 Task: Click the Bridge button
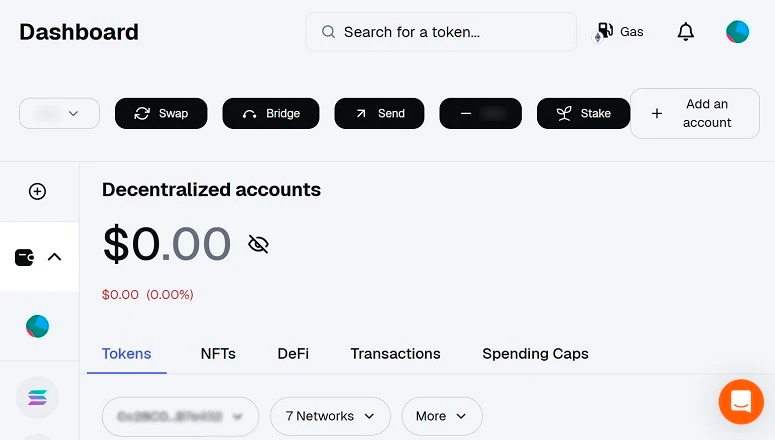271,113
